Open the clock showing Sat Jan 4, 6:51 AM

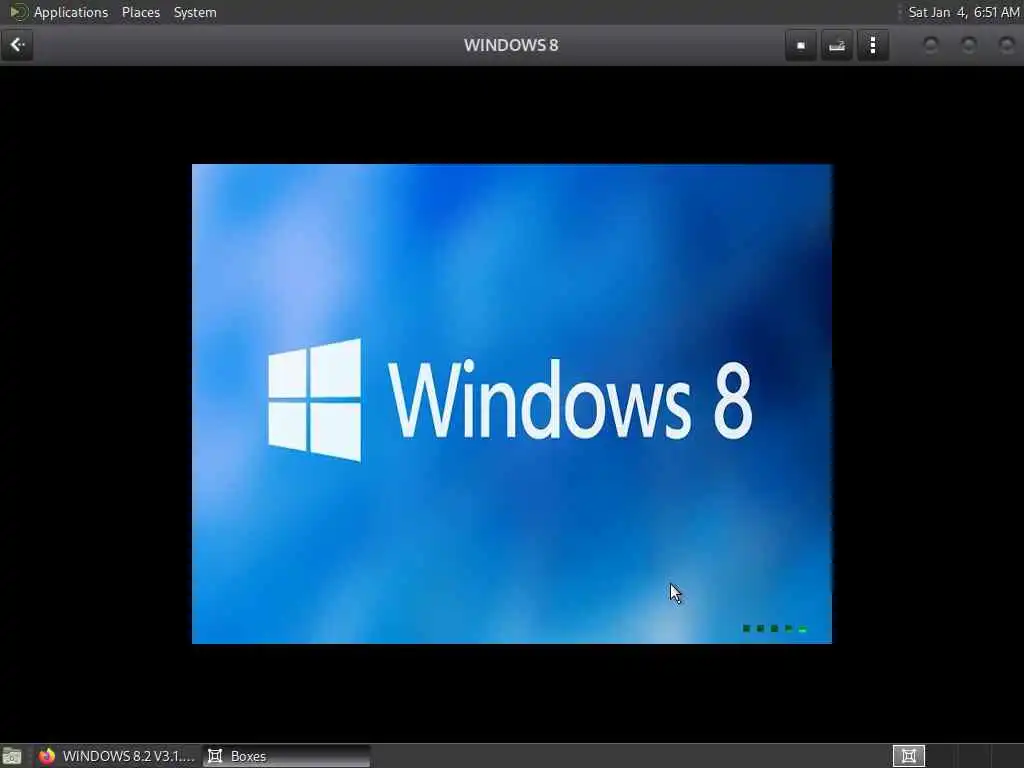(x=963, y=12)
